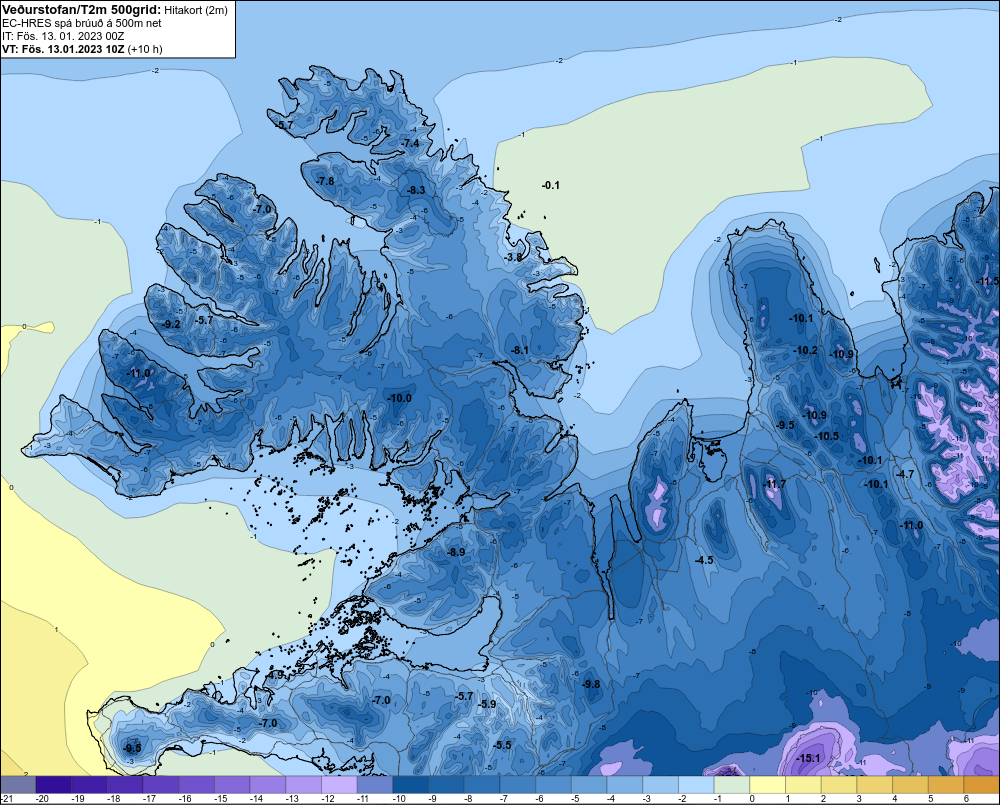Click the line 'EC-HRES spá brúuð á 500m net'
The height and width of the screenshot is (805, 1000).
82,23
